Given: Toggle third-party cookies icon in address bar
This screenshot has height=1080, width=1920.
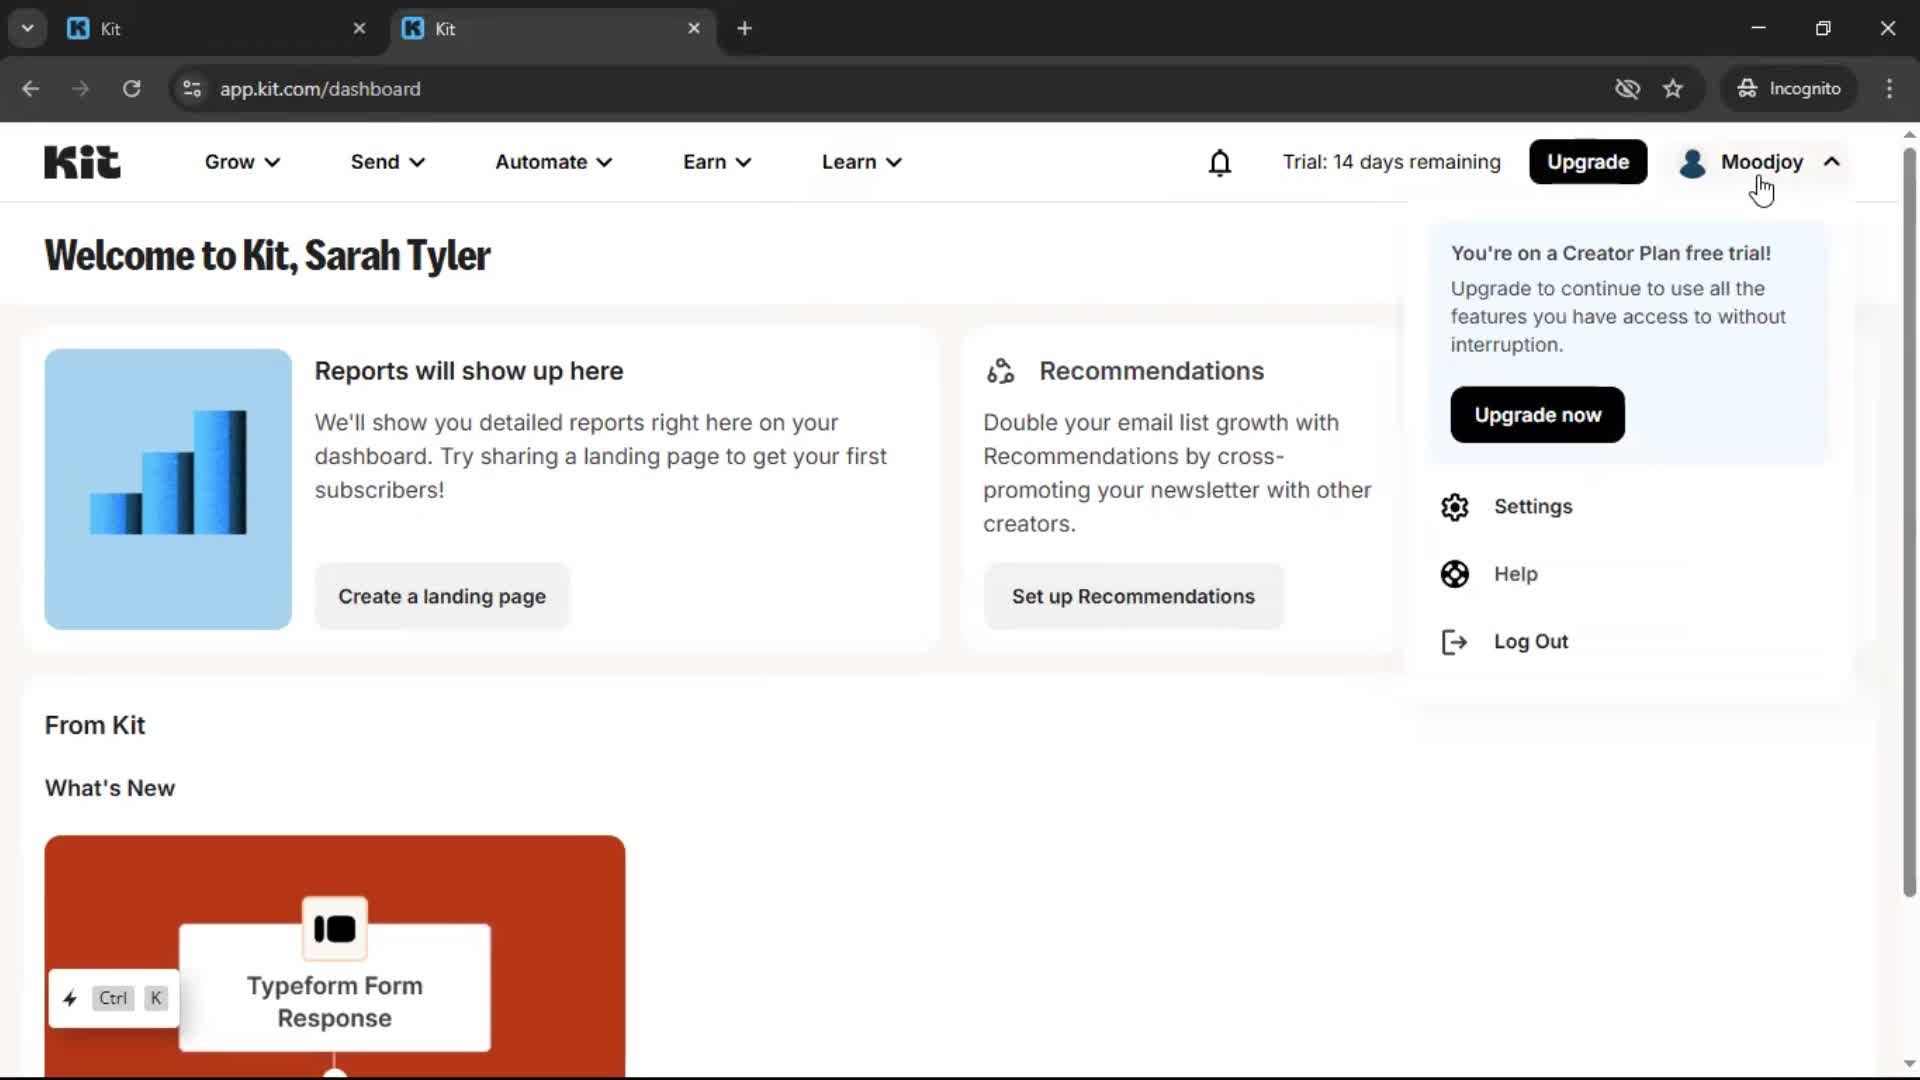Looking at the screenshot, I should (x=1627, y=88).
